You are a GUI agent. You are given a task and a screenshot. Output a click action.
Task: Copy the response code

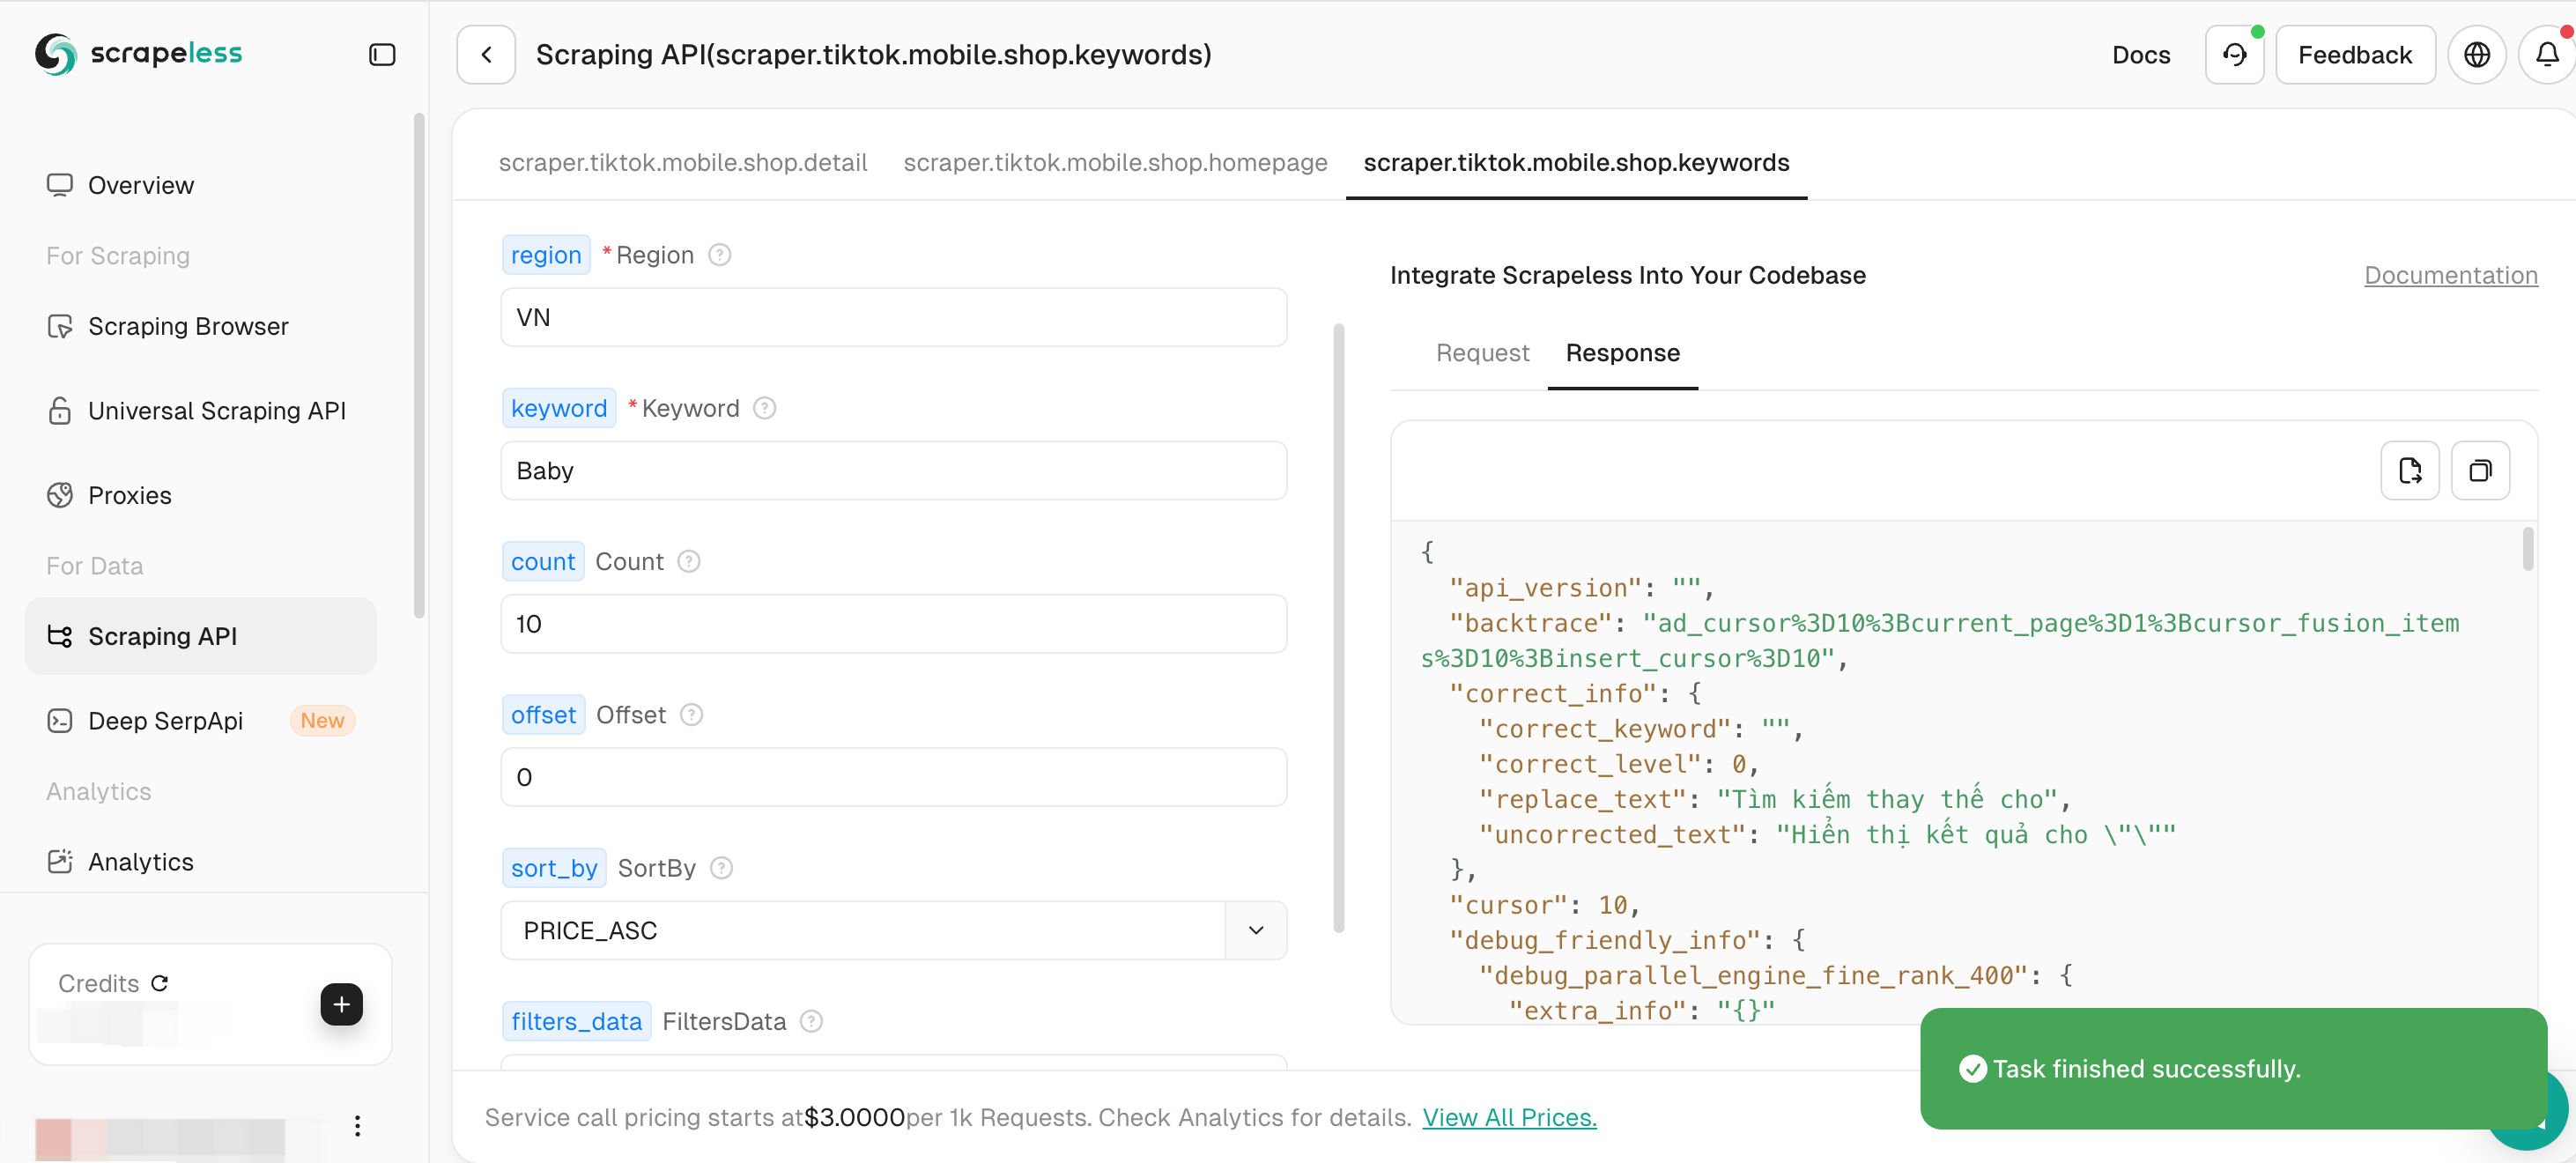pos(2480,470)
